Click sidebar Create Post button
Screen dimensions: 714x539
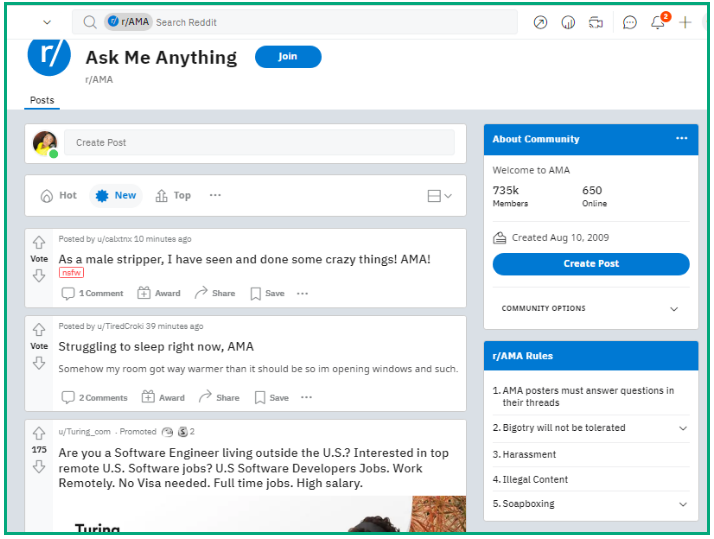(591, 264)
